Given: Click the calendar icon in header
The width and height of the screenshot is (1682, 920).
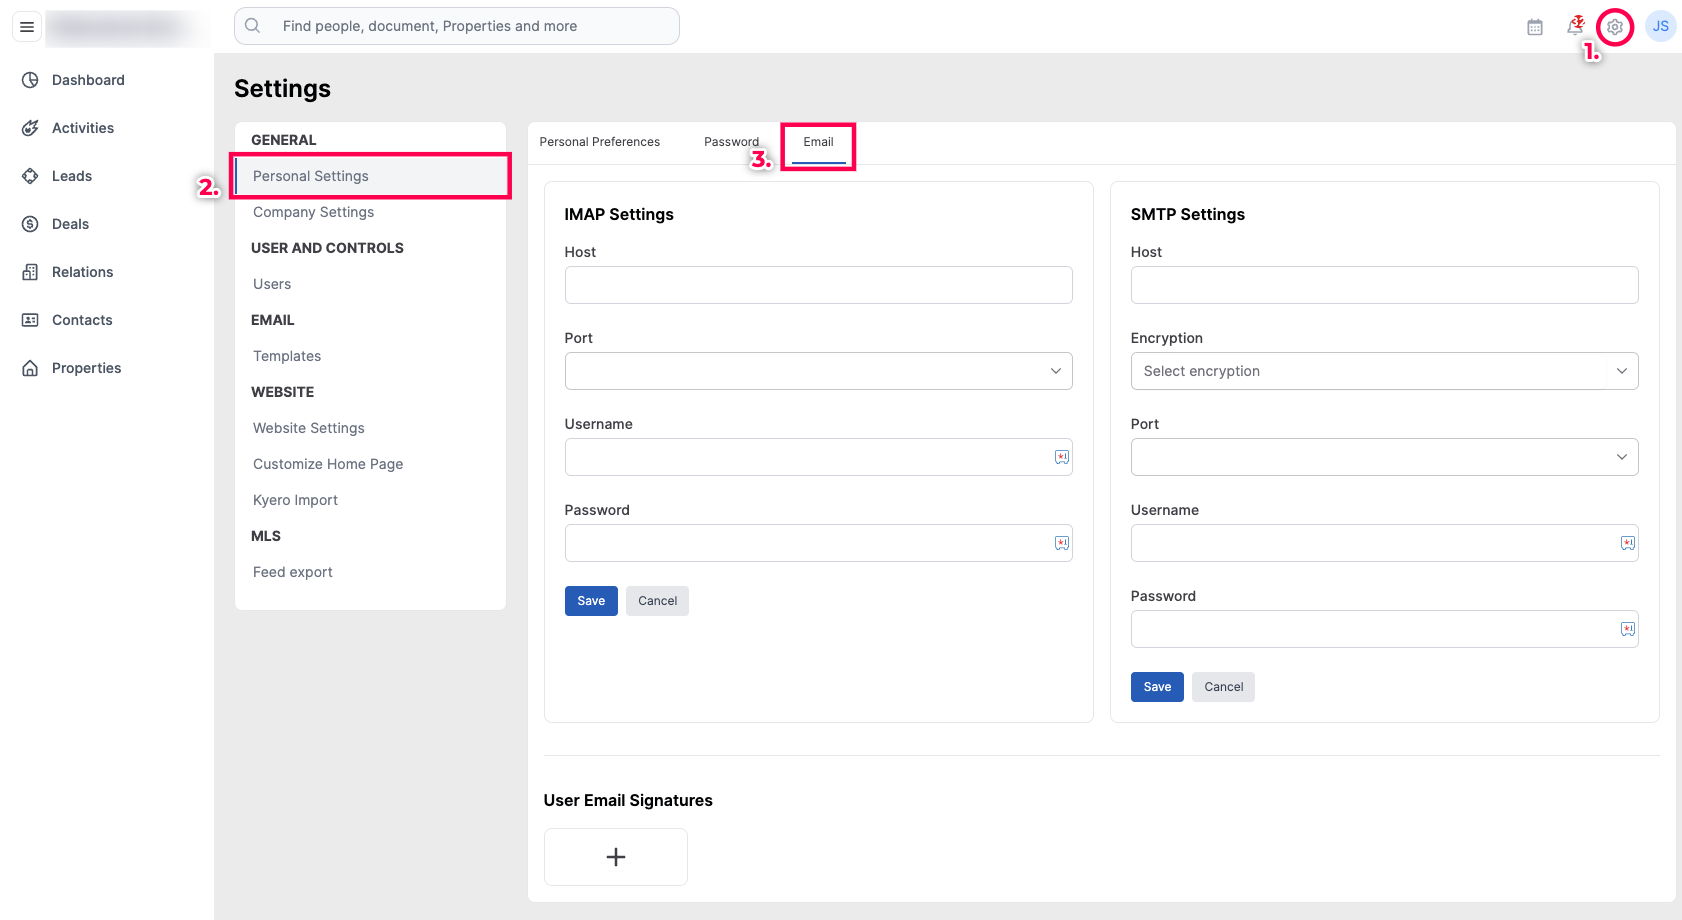Looking at the screenshot, I should click(x=1534, y=27).
